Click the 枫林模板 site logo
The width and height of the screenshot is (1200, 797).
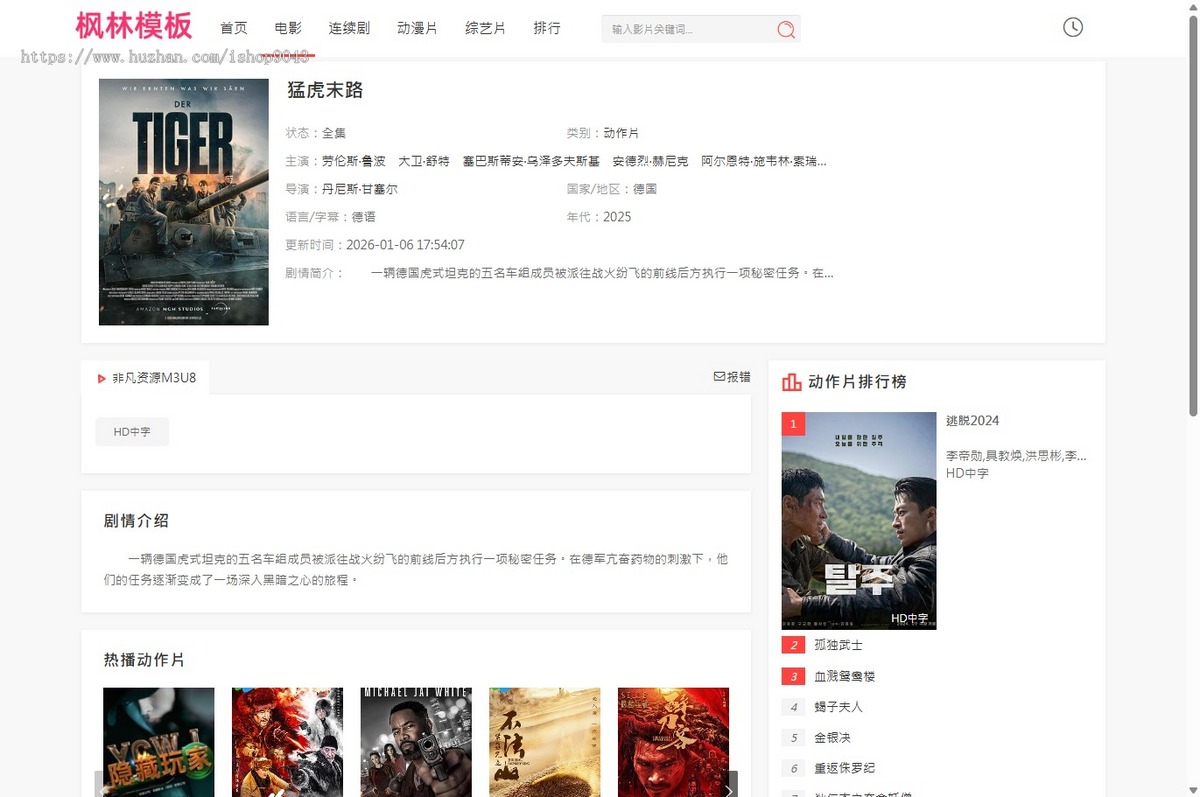coord(134,25)
